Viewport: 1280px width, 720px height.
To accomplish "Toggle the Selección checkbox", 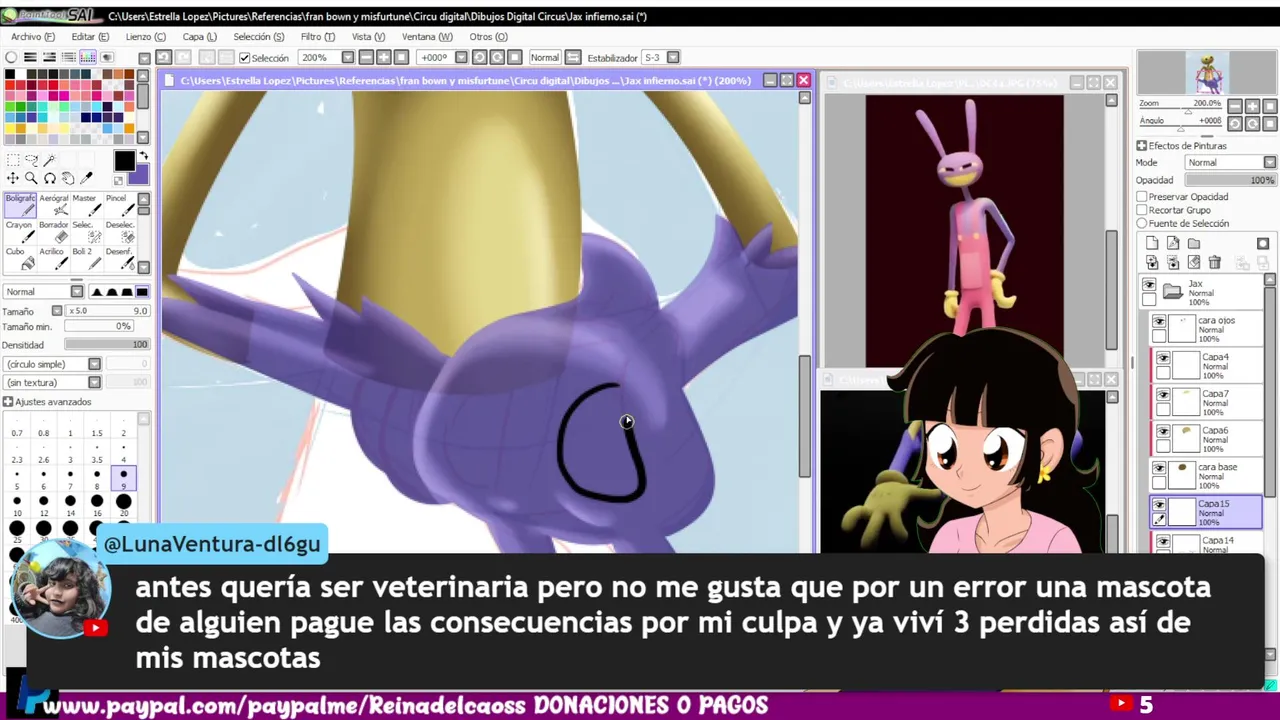I will [x=244, y=57].
